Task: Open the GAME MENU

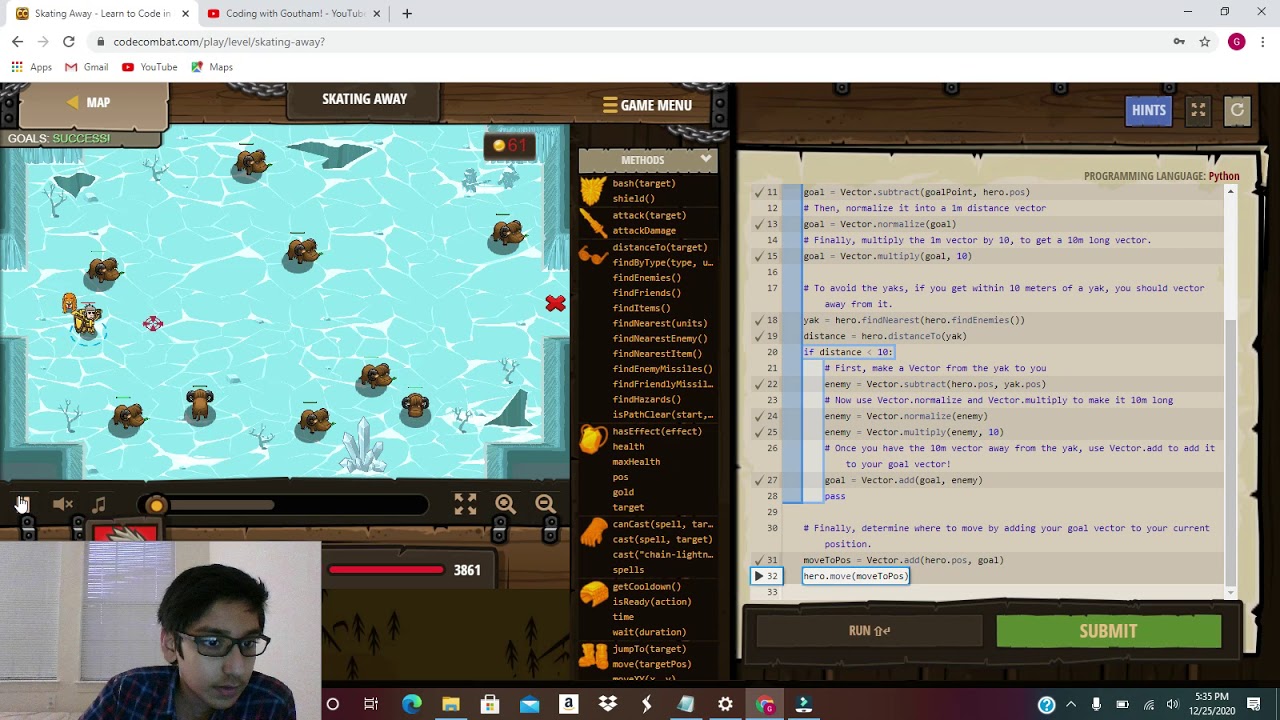Action: pos(647,105)
